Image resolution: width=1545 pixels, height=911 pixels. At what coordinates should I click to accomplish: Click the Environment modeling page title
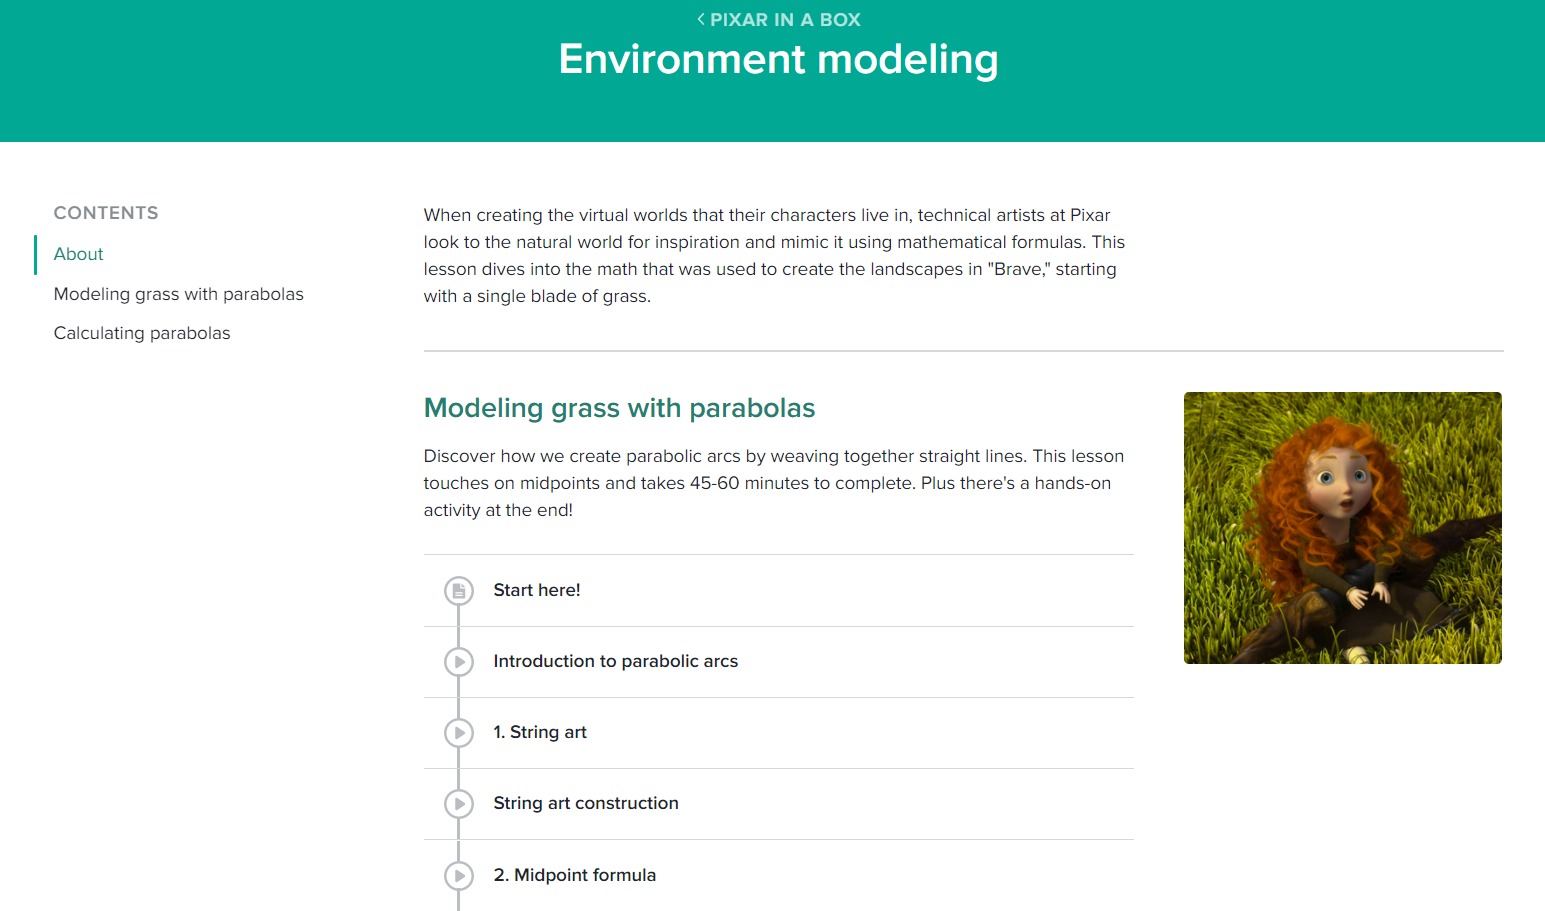coord(778,60)
